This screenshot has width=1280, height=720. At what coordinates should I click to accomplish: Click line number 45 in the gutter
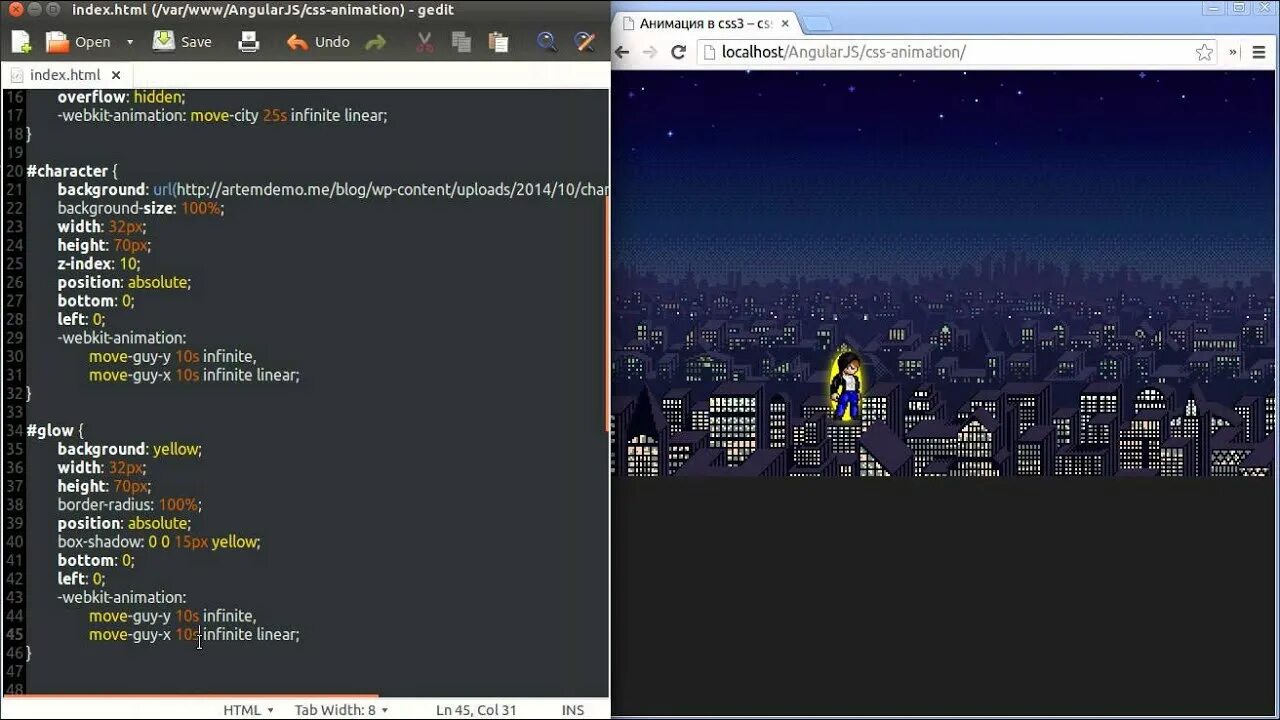[14, 634]
